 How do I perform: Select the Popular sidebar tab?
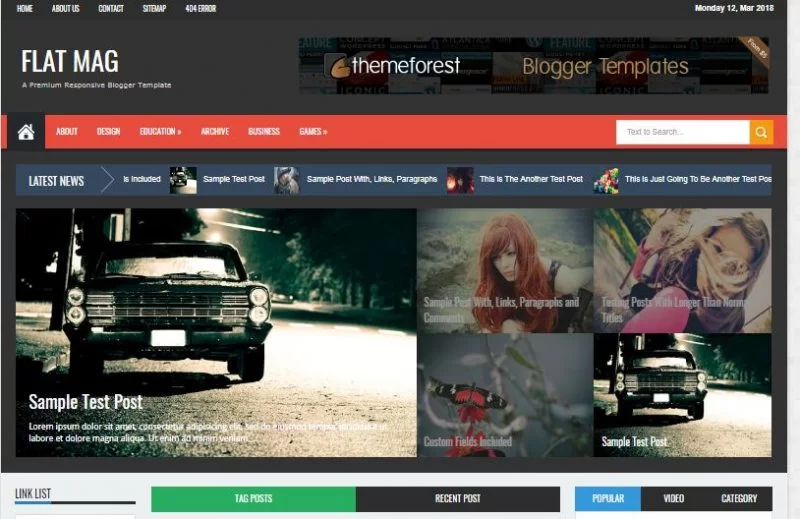tap(608, 499)
